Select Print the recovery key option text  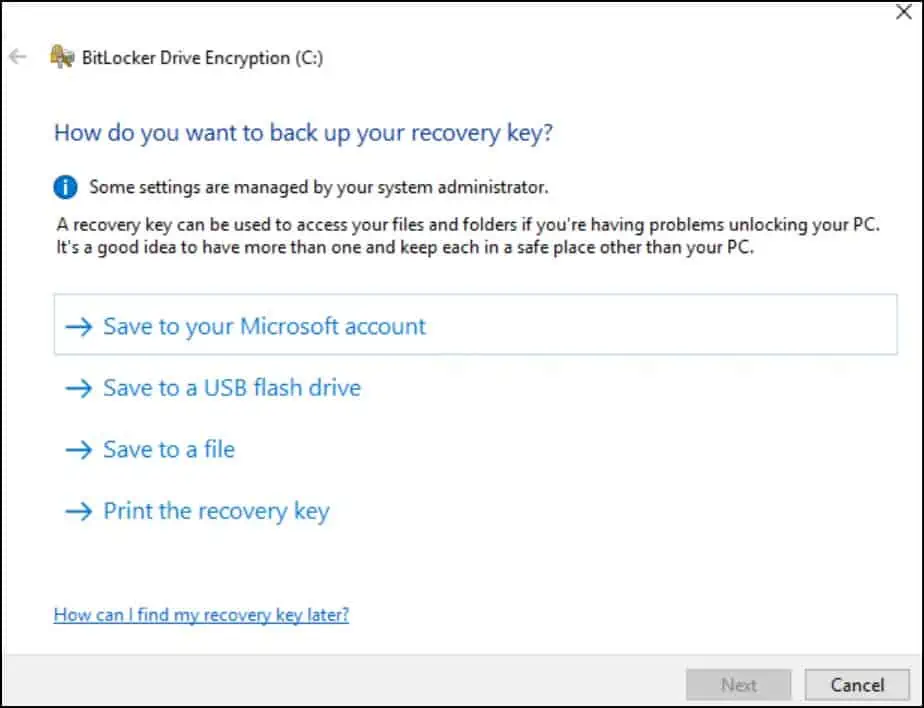216,511
